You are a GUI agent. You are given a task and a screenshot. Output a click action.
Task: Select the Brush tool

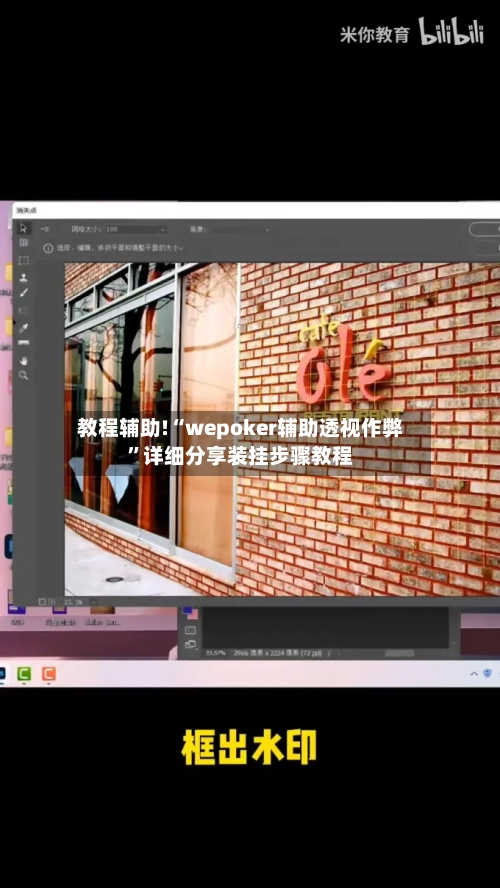click(24, 293)
